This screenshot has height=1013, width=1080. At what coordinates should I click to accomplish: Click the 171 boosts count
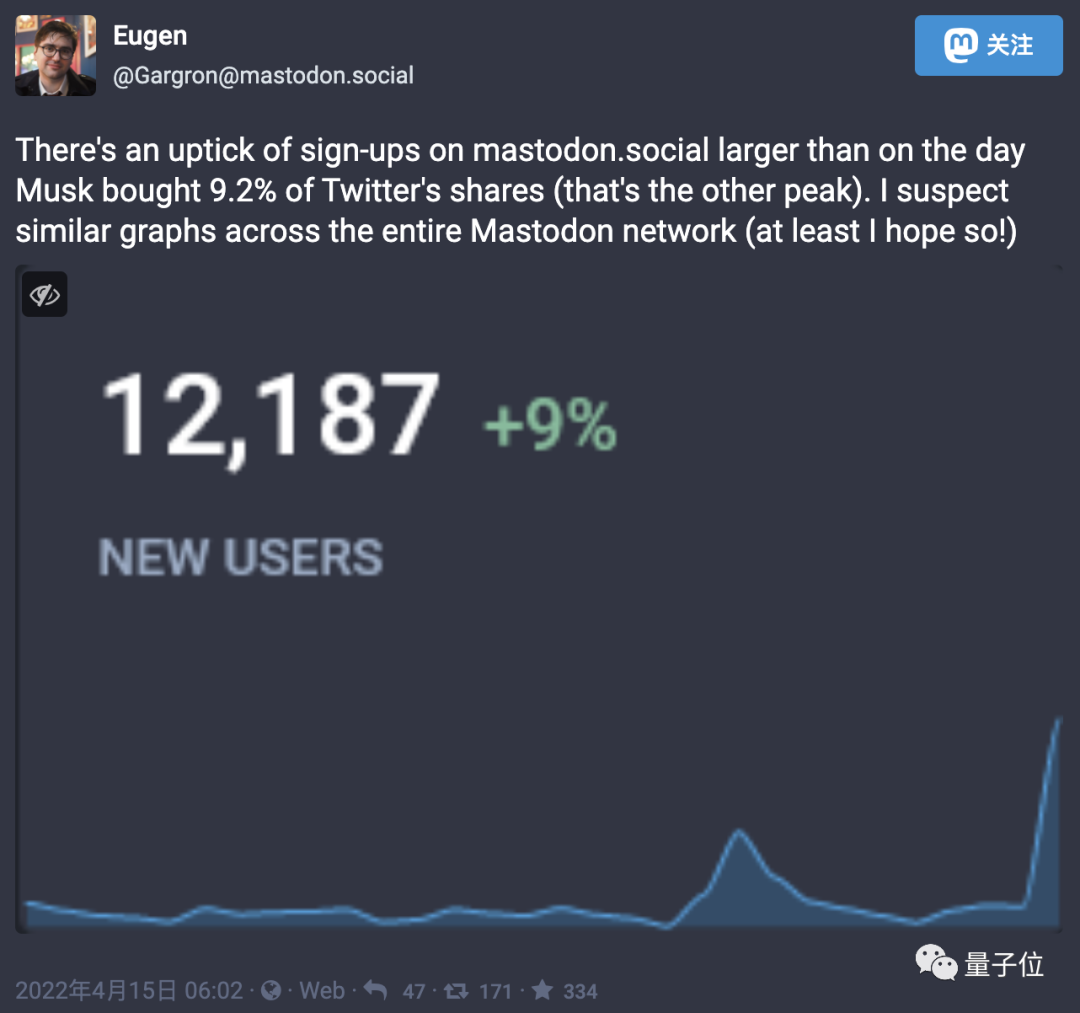tap(495, 991)
